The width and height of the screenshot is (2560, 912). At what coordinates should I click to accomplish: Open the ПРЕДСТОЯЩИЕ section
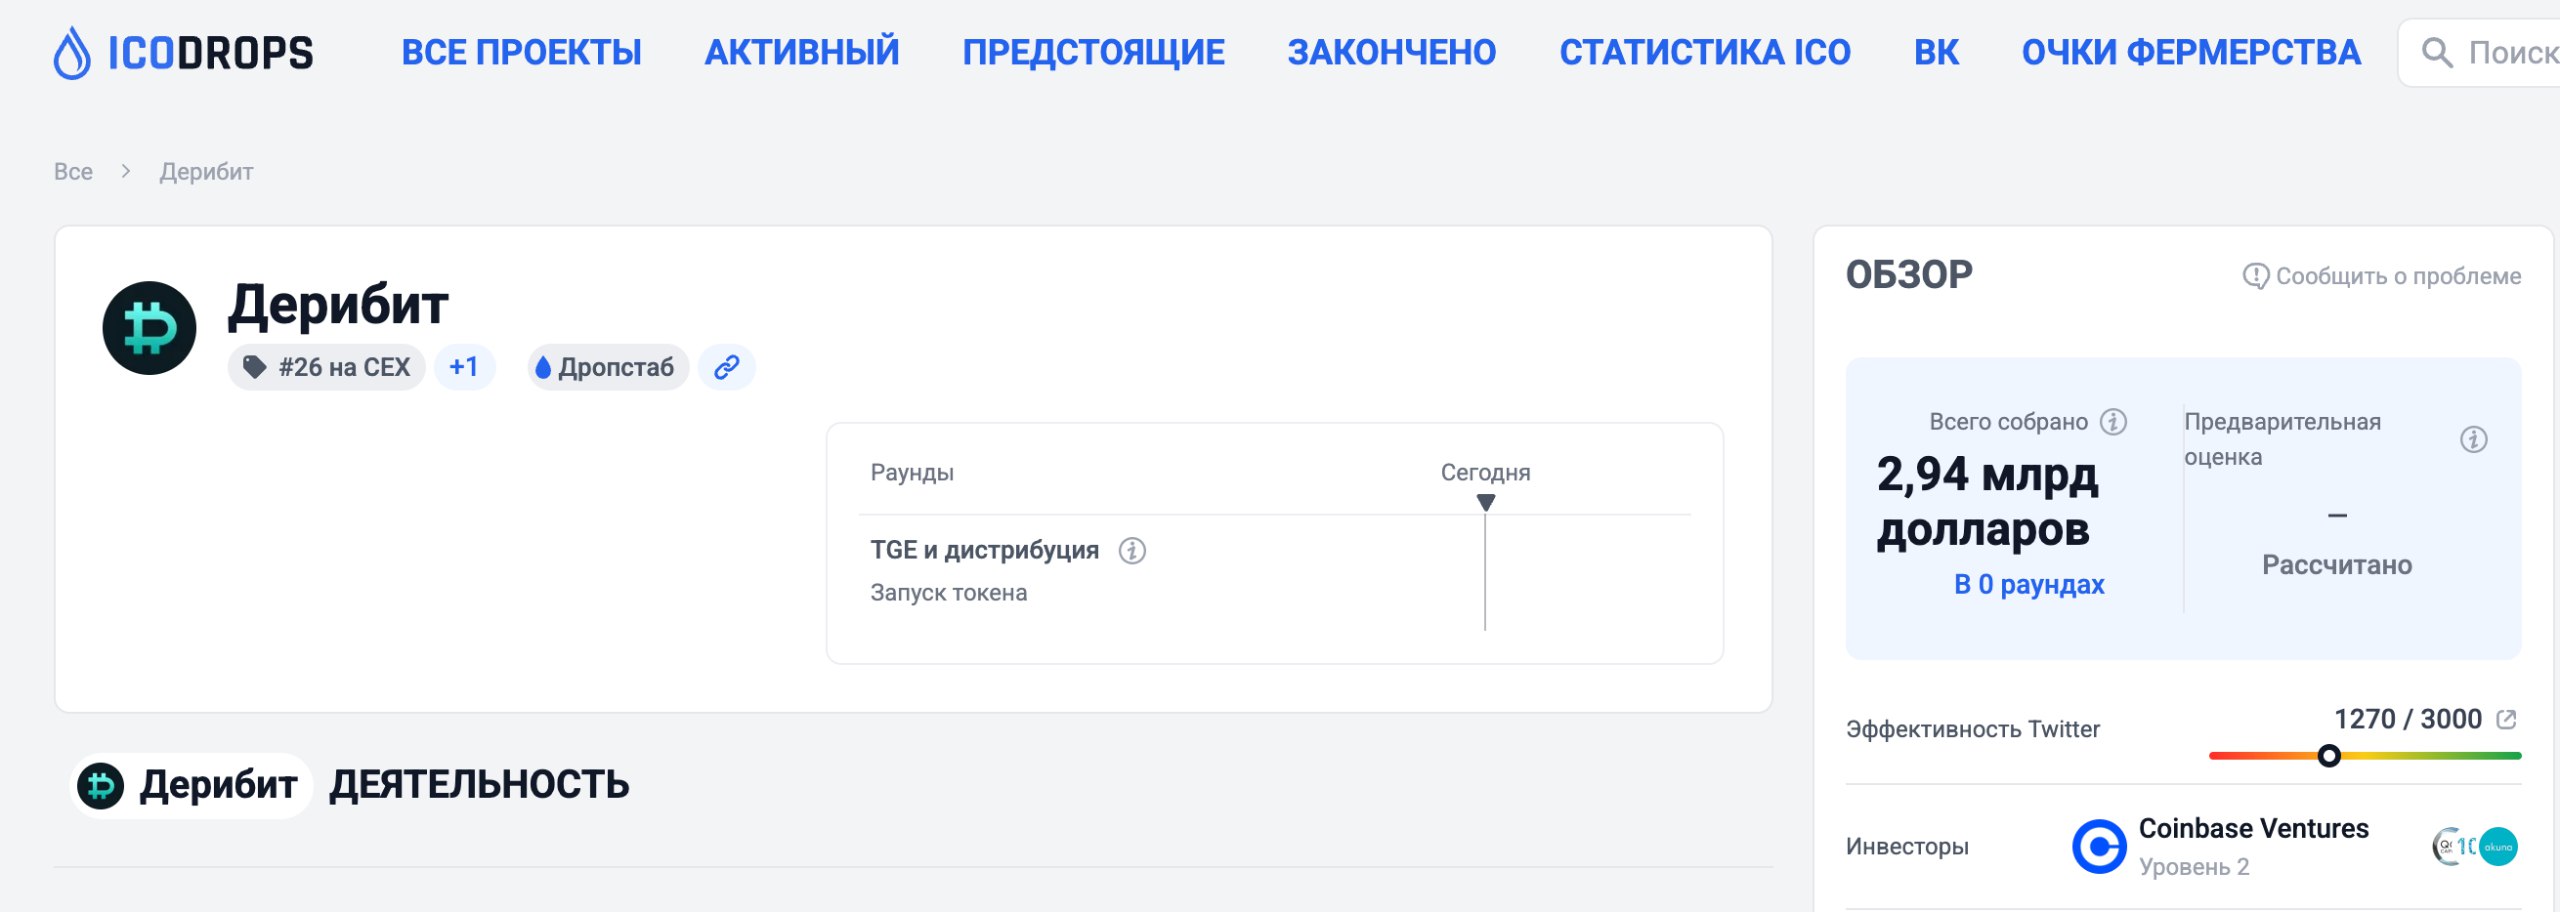(x=1093, y=53)
